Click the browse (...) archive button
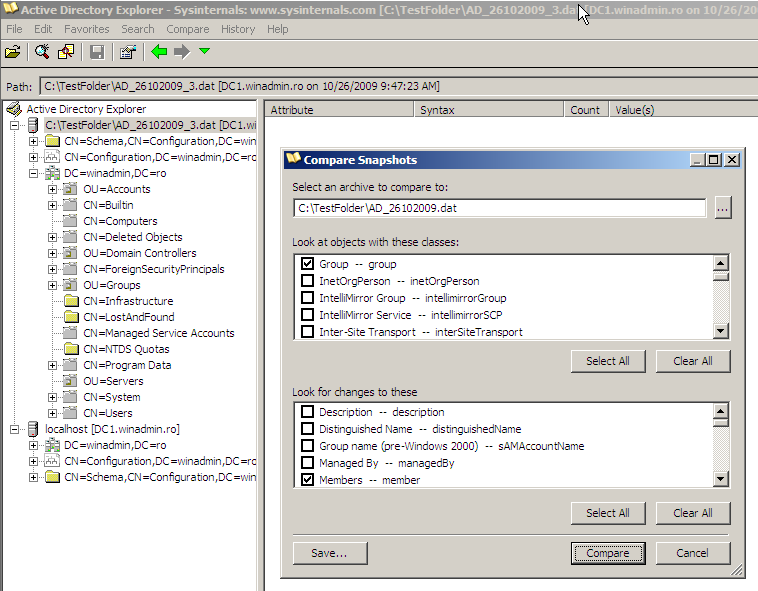The image size is (758, 591). (722, 208)
